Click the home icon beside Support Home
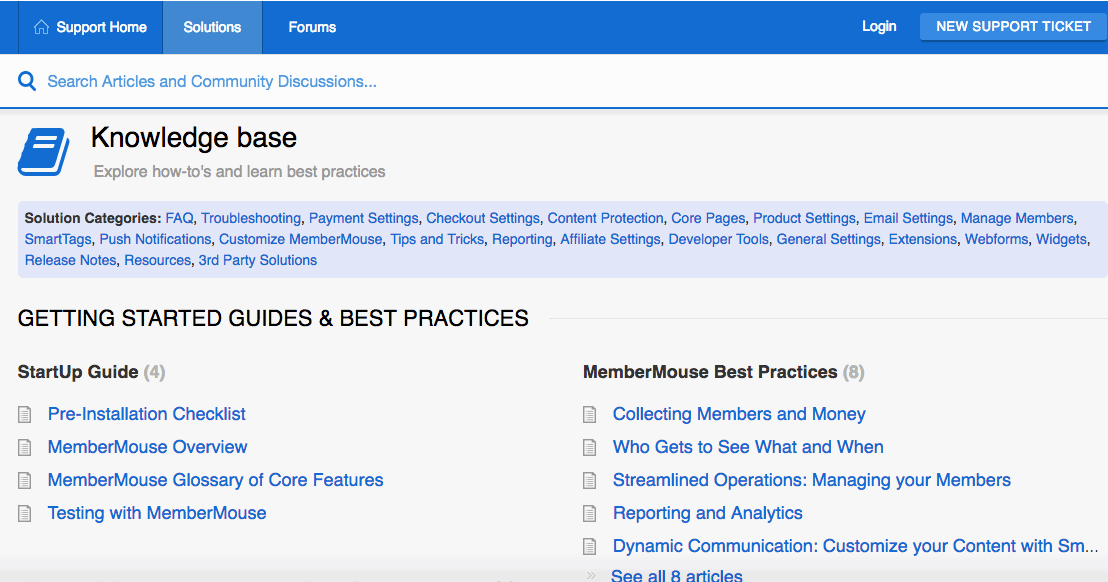1108x582 pixels. [41, 27]
